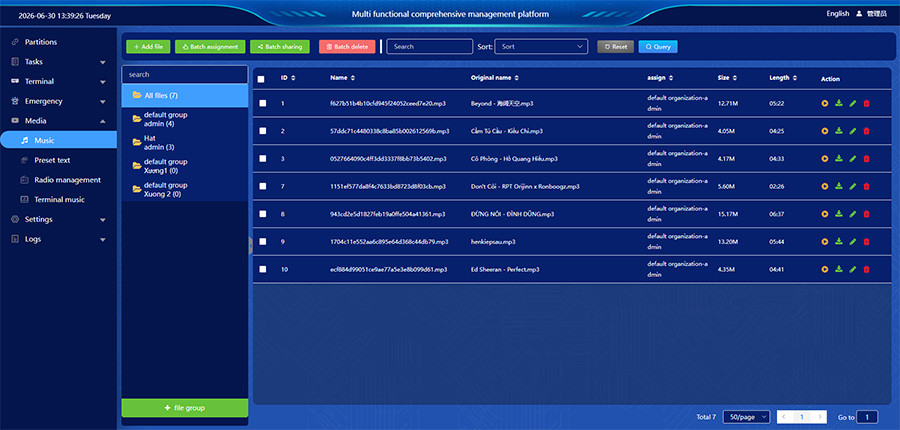Screen dimensions: 900x430
Task: Edit the Cô Phòng entry
Action: coord(852,158)
